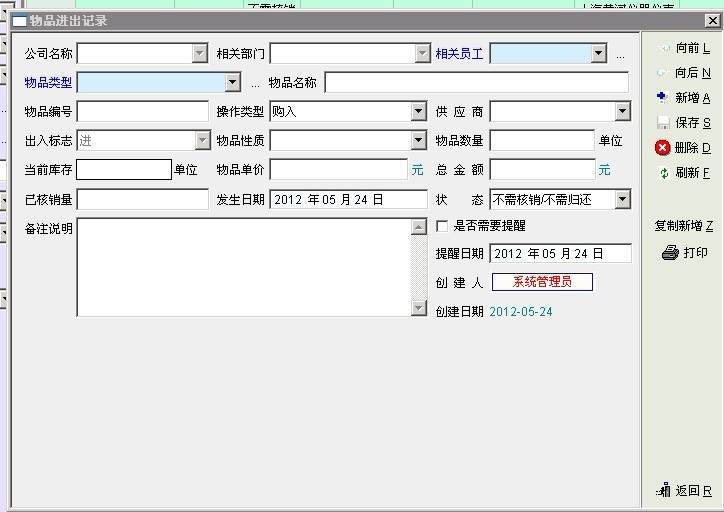Expand the 供应商 dropdown
The image size is (724, 512).
622,112
